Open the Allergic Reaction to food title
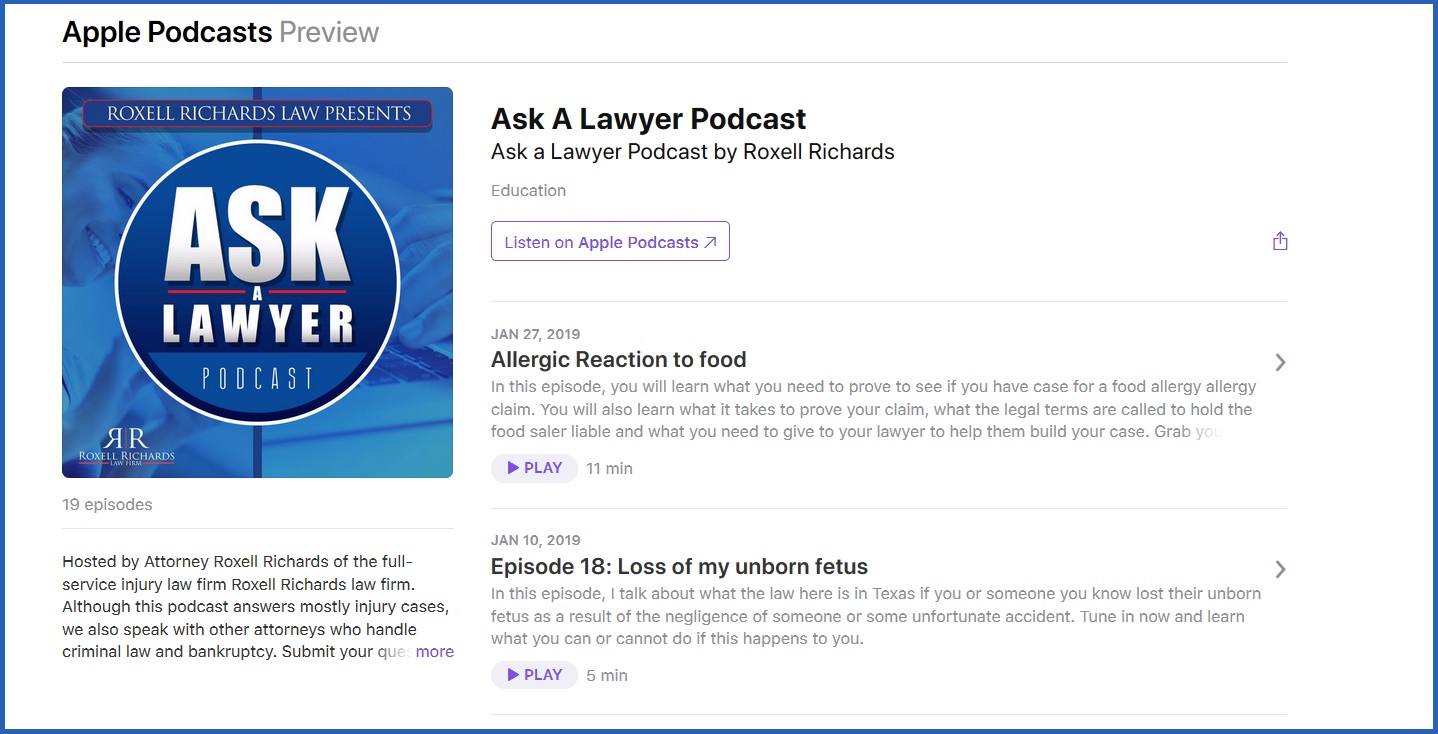The image size is (1438, 734). point(619,359)
